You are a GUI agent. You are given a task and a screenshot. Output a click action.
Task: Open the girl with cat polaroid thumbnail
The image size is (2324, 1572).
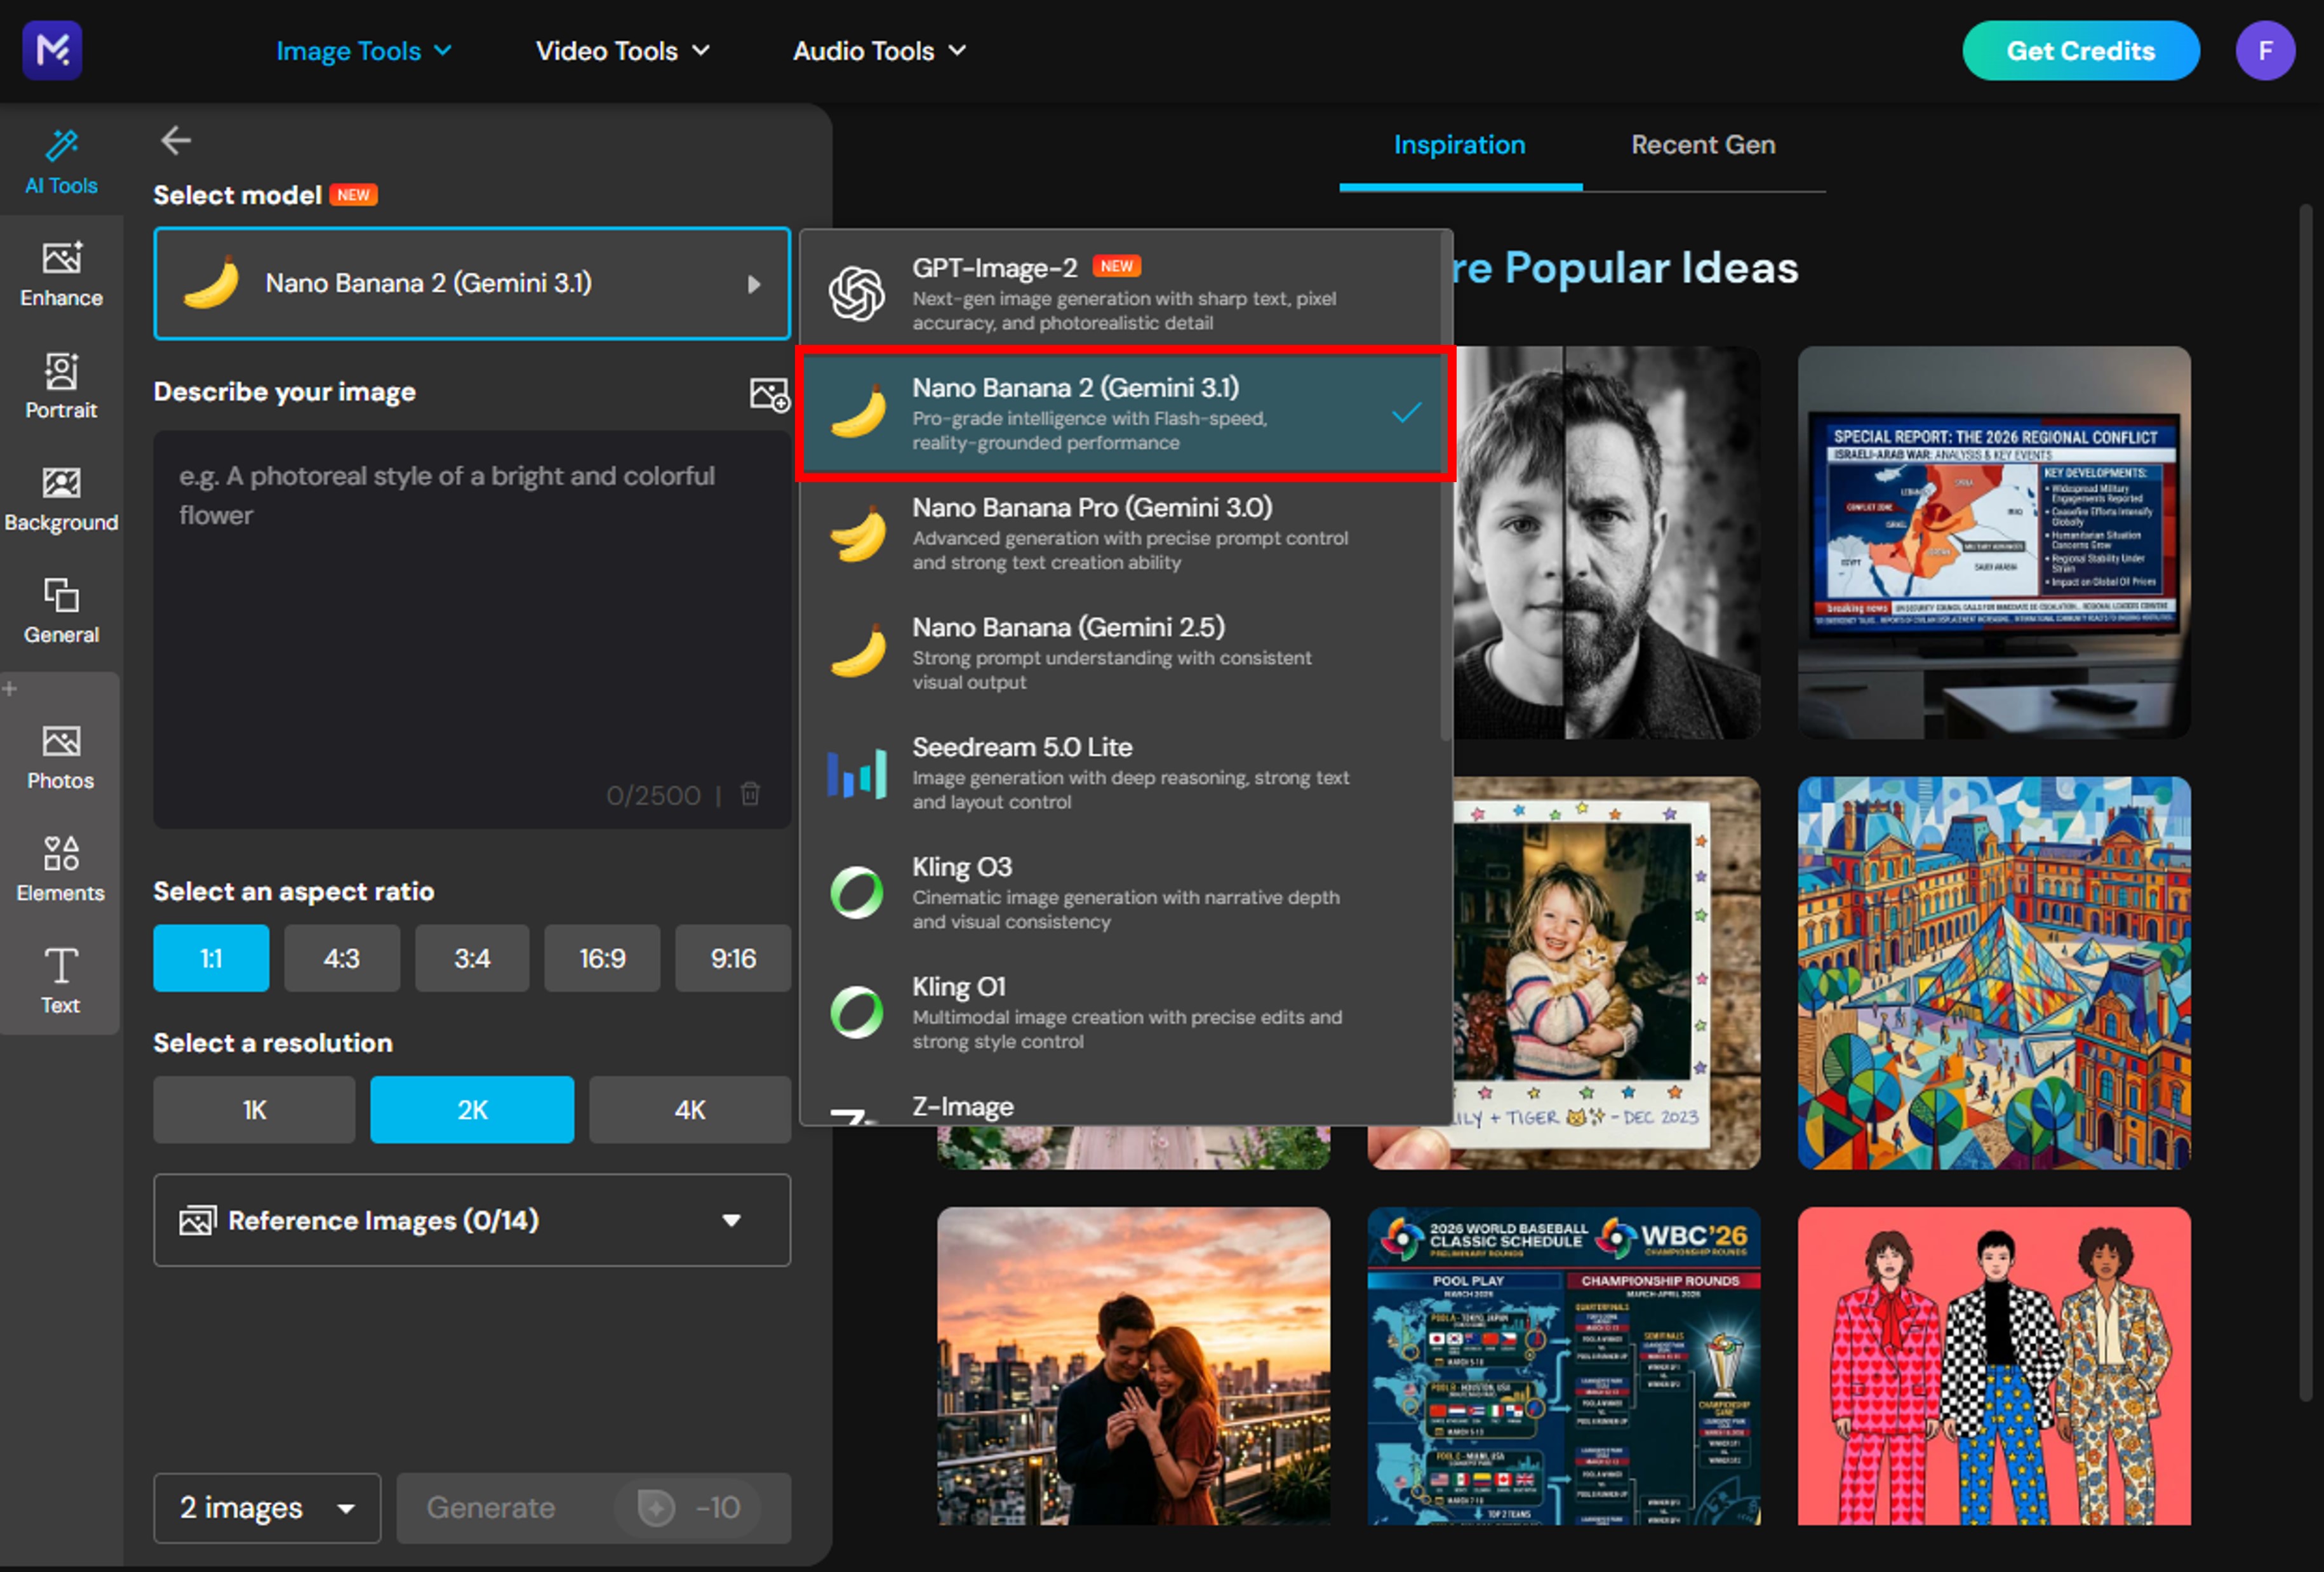pos(1606,973)
